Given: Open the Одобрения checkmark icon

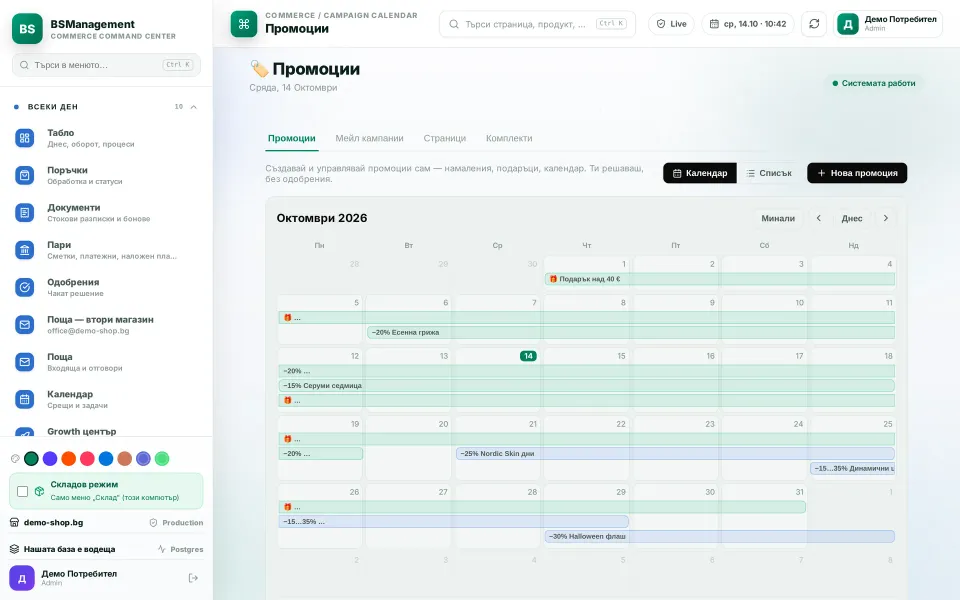Looking at the screenshot, I should tap(24, 287).
